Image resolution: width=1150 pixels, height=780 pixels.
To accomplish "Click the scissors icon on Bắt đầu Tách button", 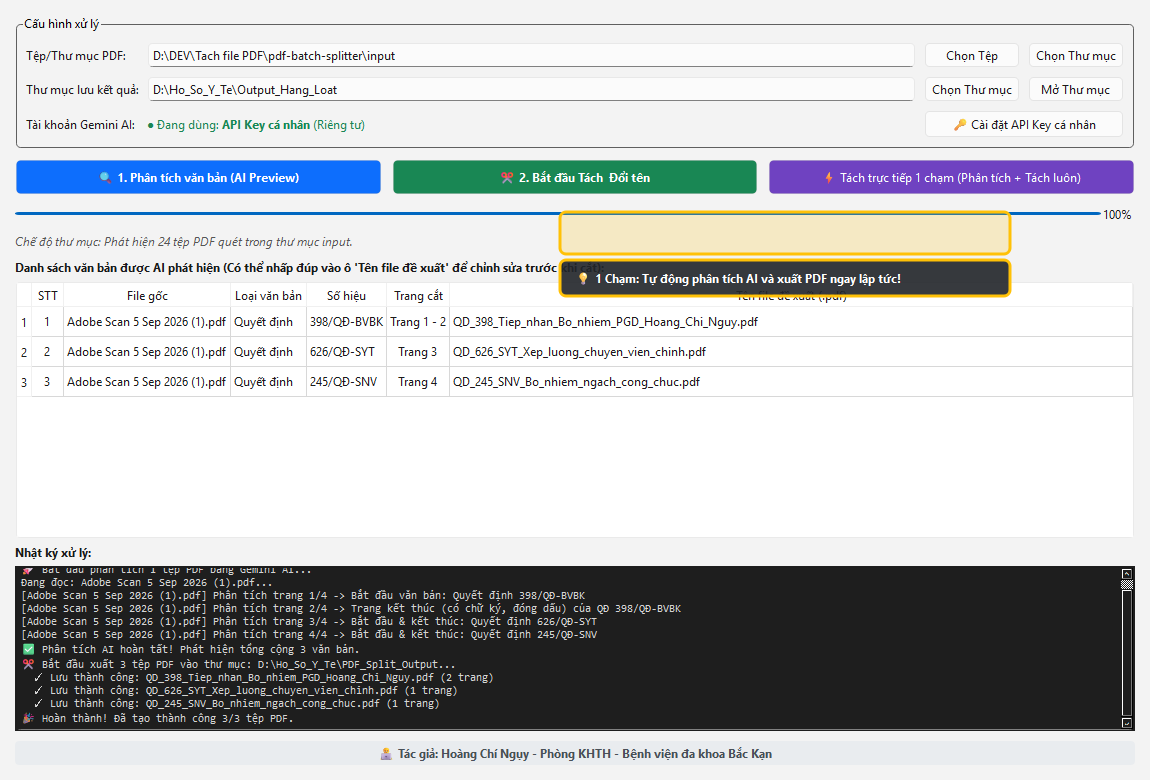I will click(507, 177).
